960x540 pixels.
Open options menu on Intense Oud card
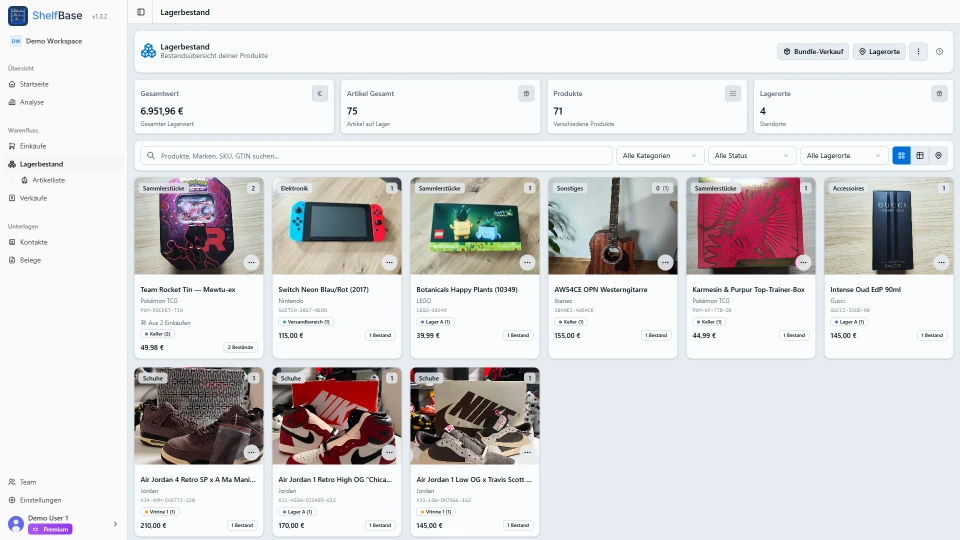941,262
